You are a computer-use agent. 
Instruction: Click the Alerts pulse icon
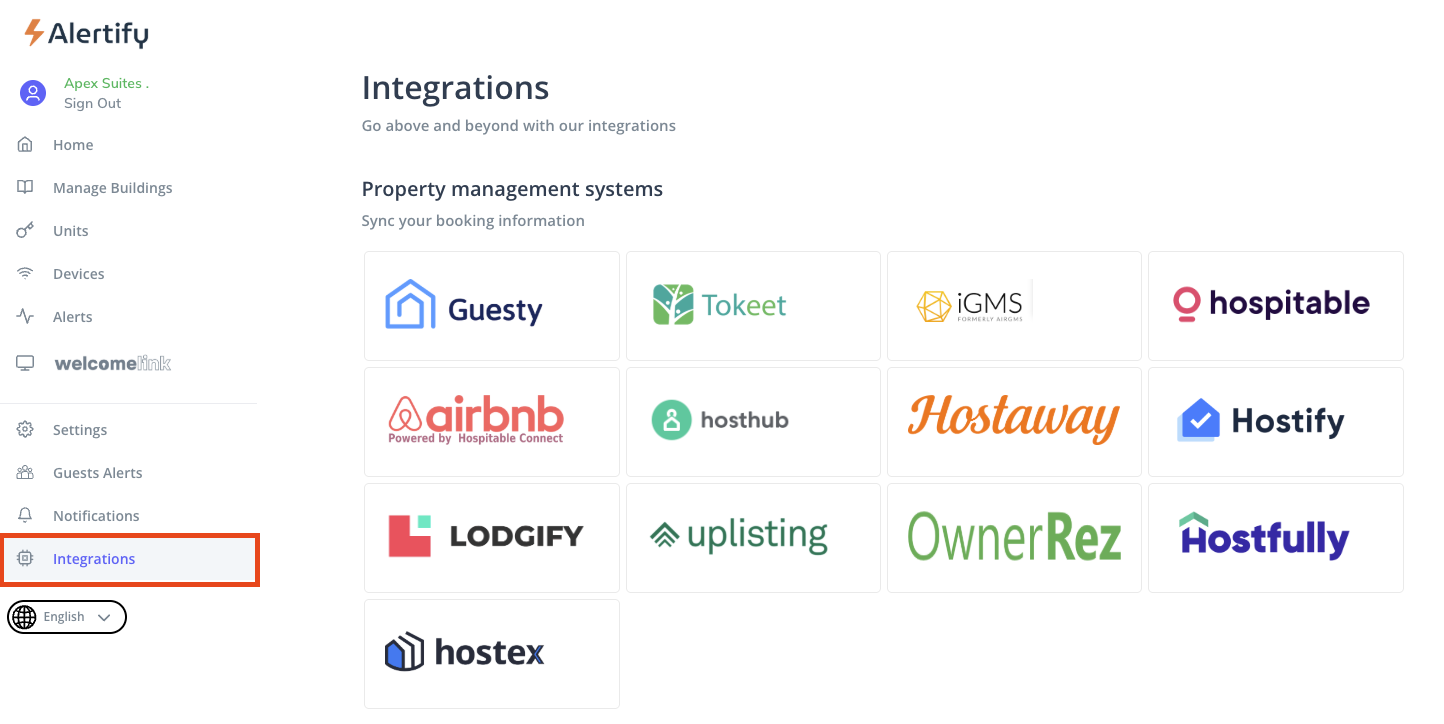pos(26,317)
